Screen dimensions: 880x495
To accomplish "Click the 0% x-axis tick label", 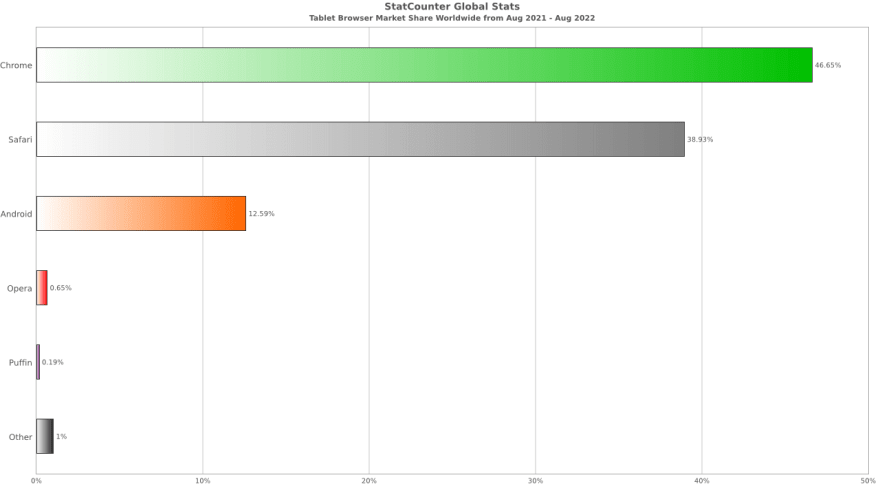I will [36, 481].
